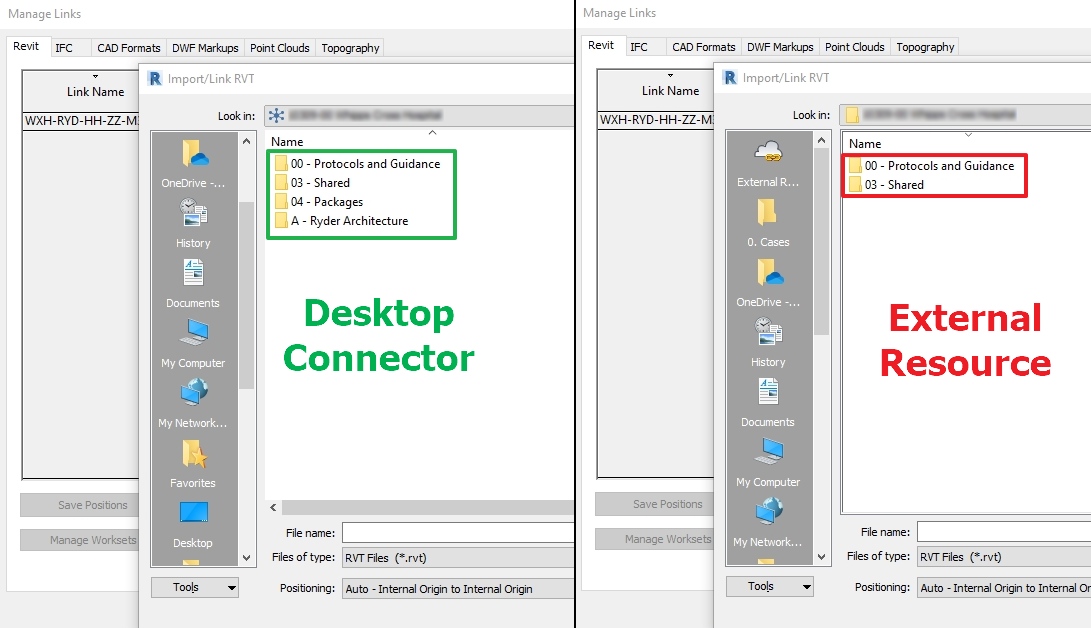Open History in right dialog's places sidebar
The image size is (1091, 628).
click(x=768, y=343)
